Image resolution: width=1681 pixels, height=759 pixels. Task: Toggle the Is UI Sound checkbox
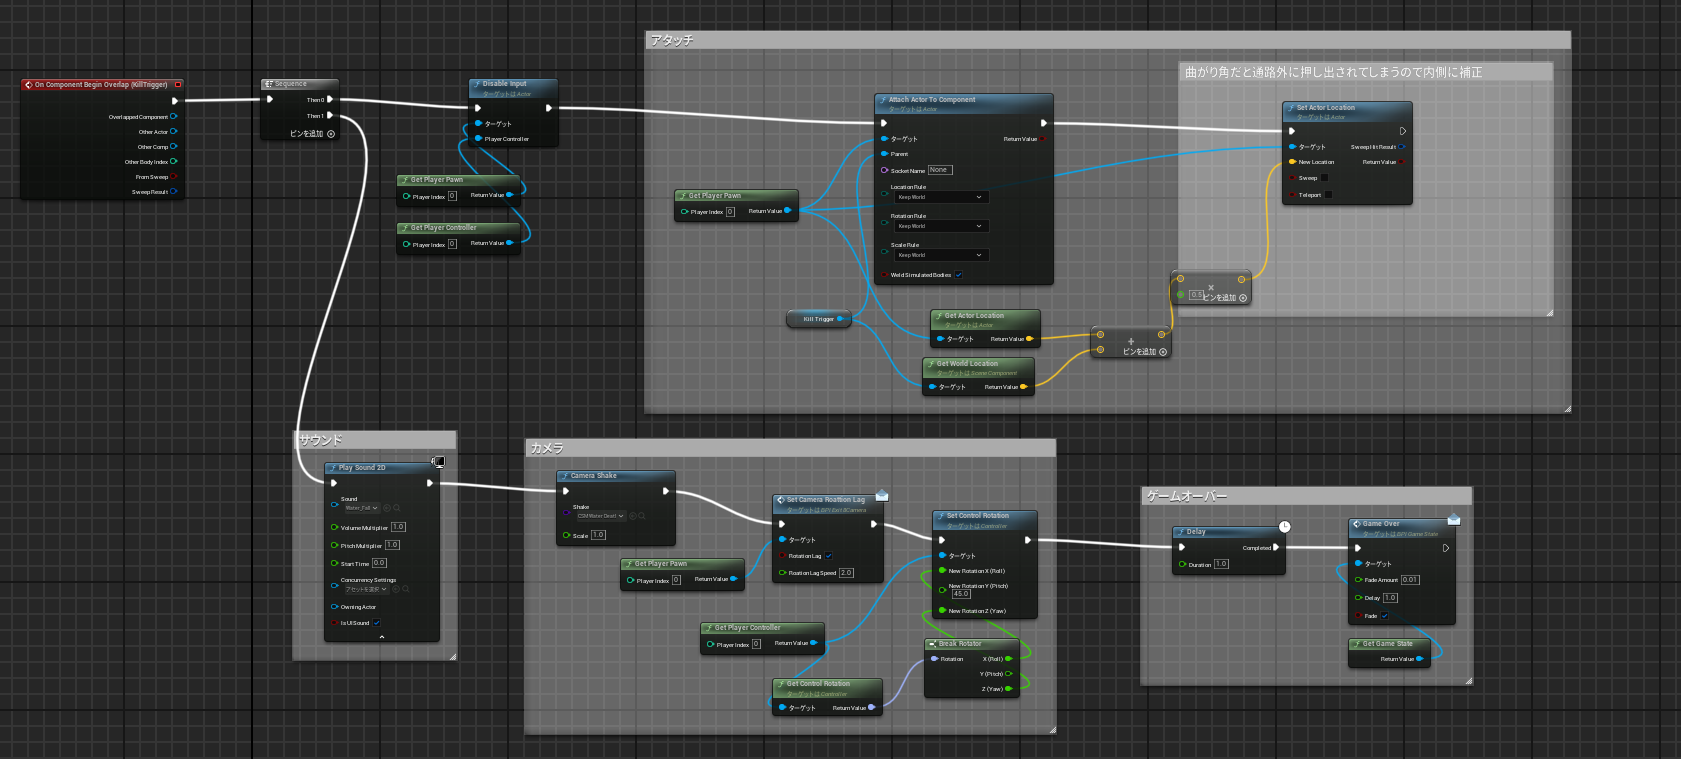[376, 623]
